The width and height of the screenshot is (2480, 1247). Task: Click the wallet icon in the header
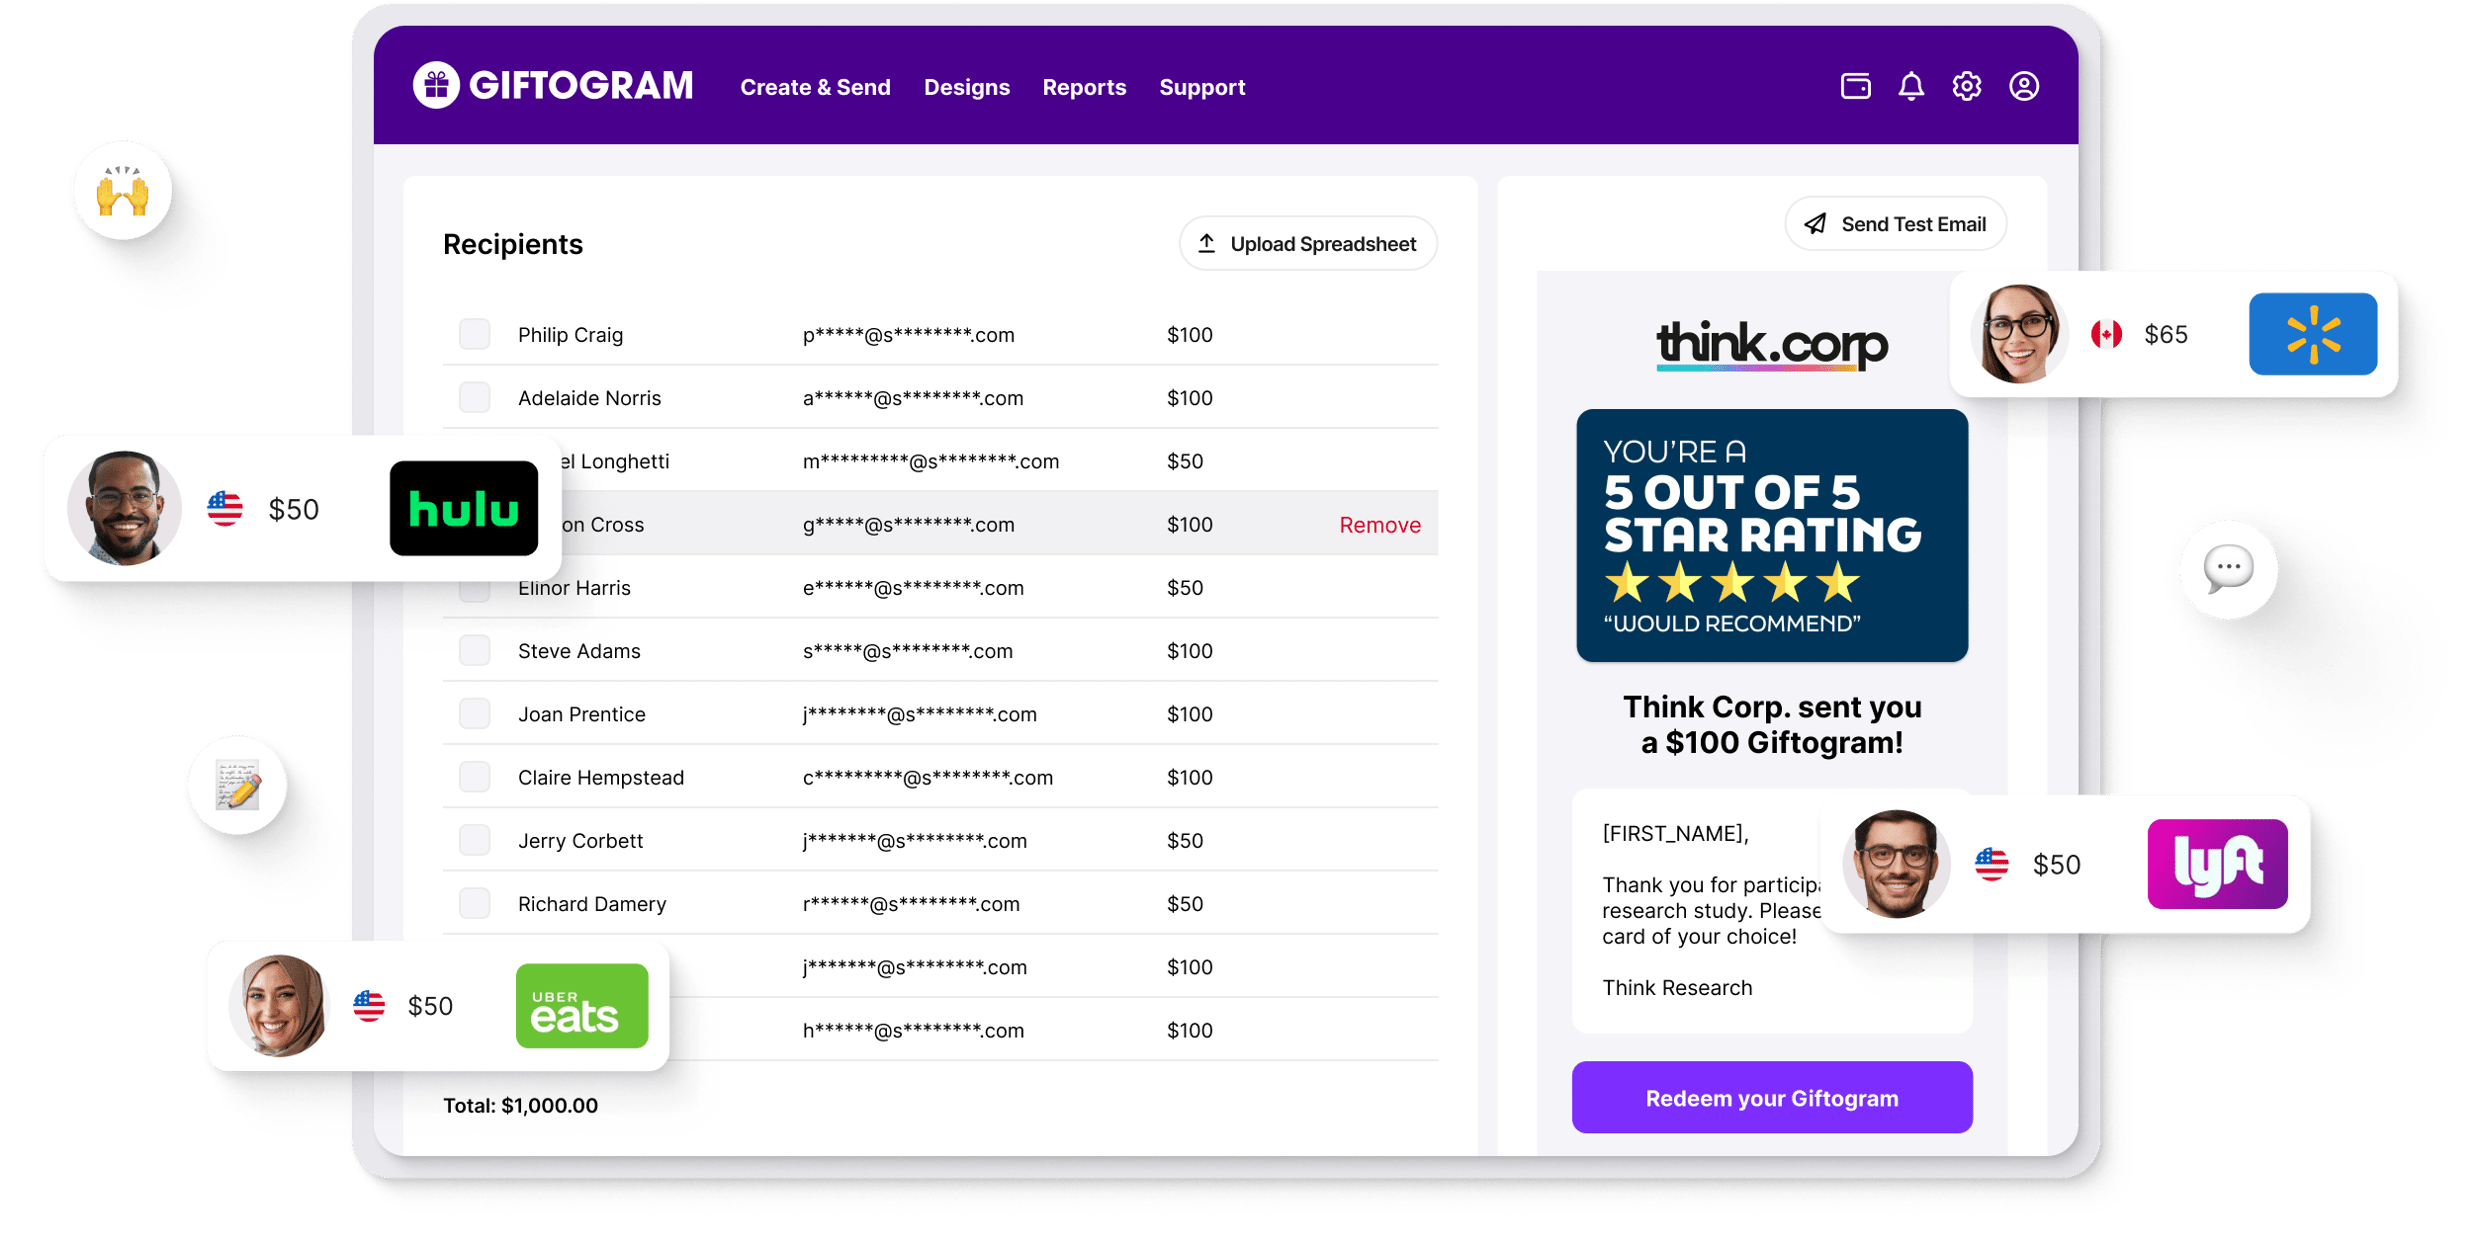pyautogui.click(x=1855, y=86)
